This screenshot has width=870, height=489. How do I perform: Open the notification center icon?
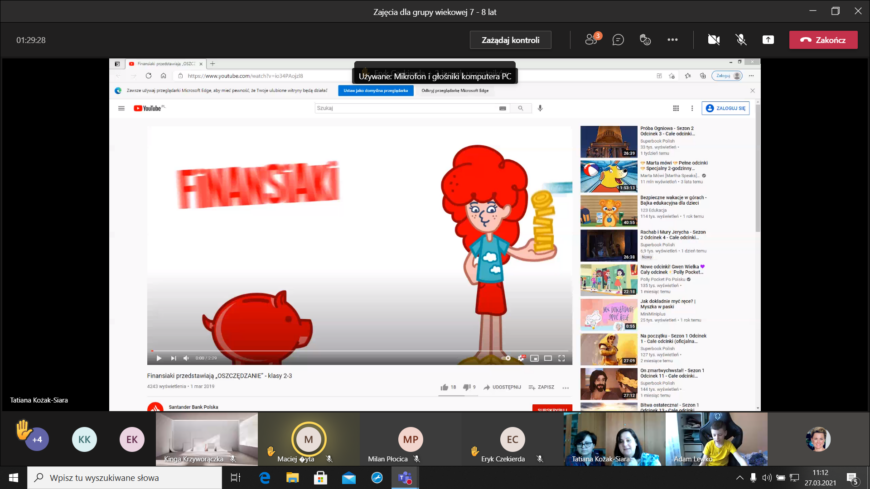pos(852,477)
